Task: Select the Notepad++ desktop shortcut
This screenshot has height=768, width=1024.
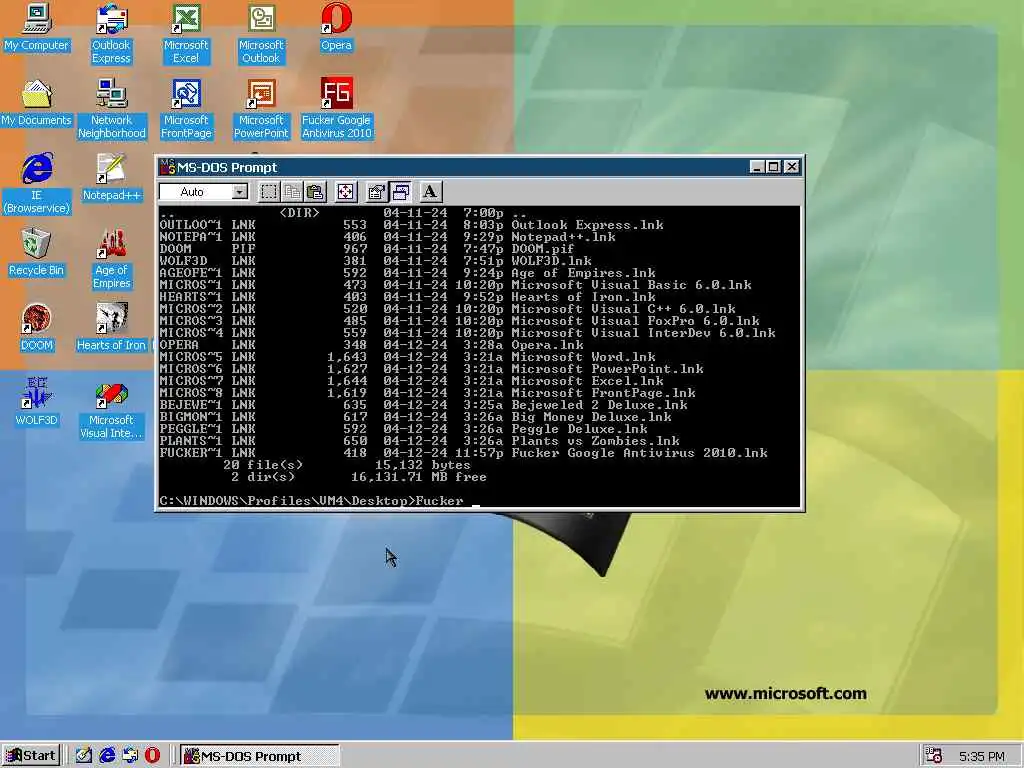Action: (112, 178)
